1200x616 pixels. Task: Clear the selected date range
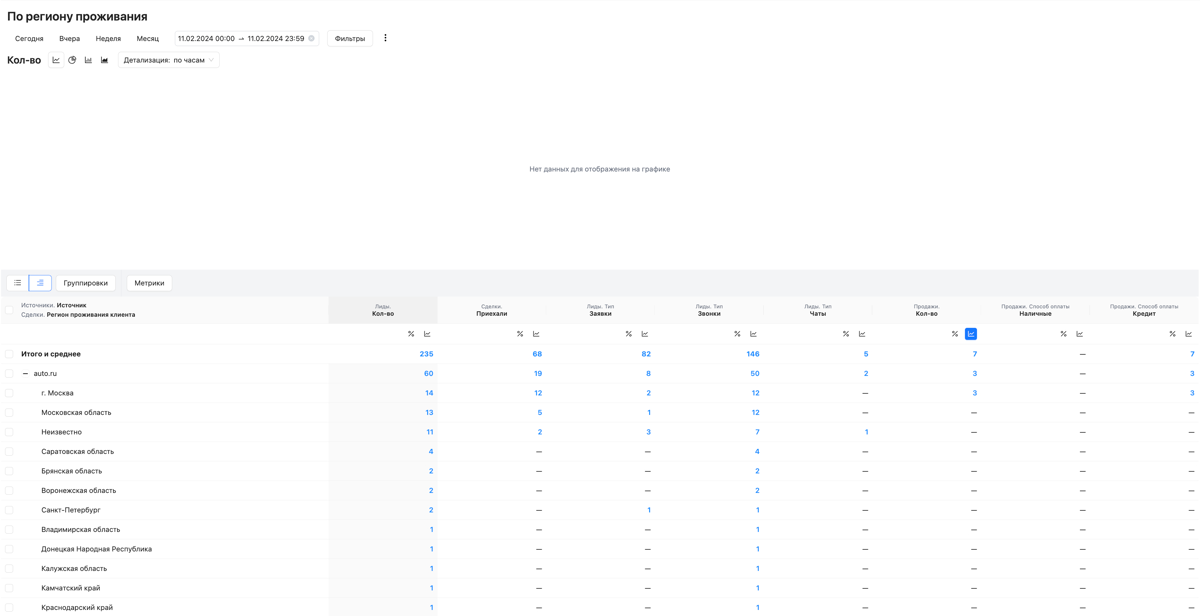[311, 39]
